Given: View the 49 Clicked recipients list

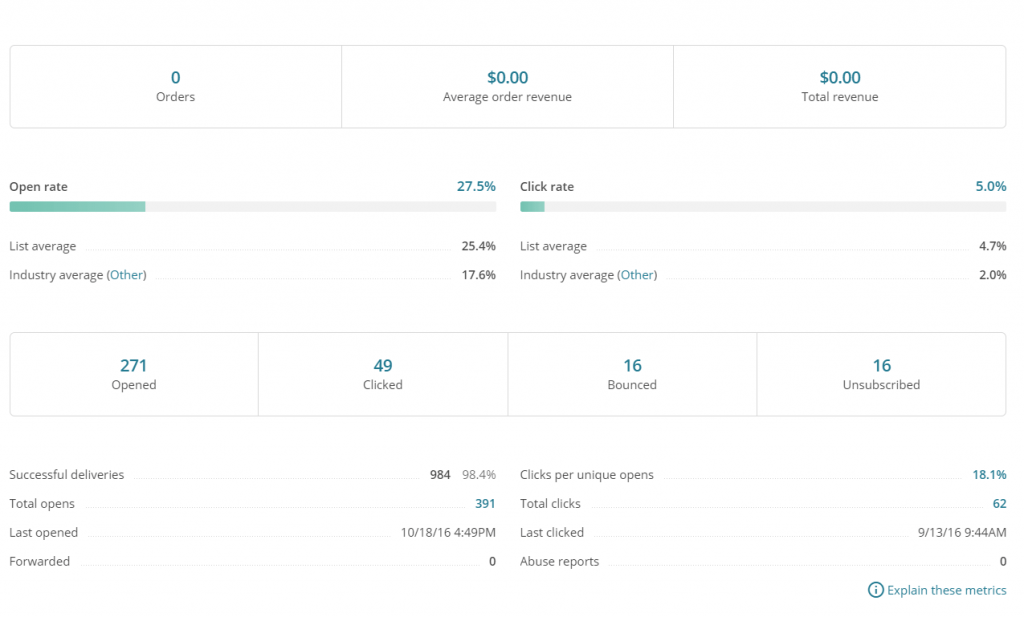Looking at the screenshot, I should pos(383,366).
